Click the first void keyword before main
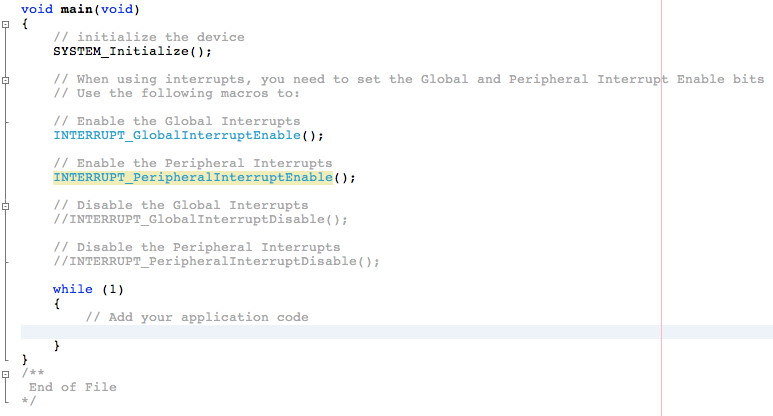The width and height of the screenshot is (773, 416). [36, 9]
